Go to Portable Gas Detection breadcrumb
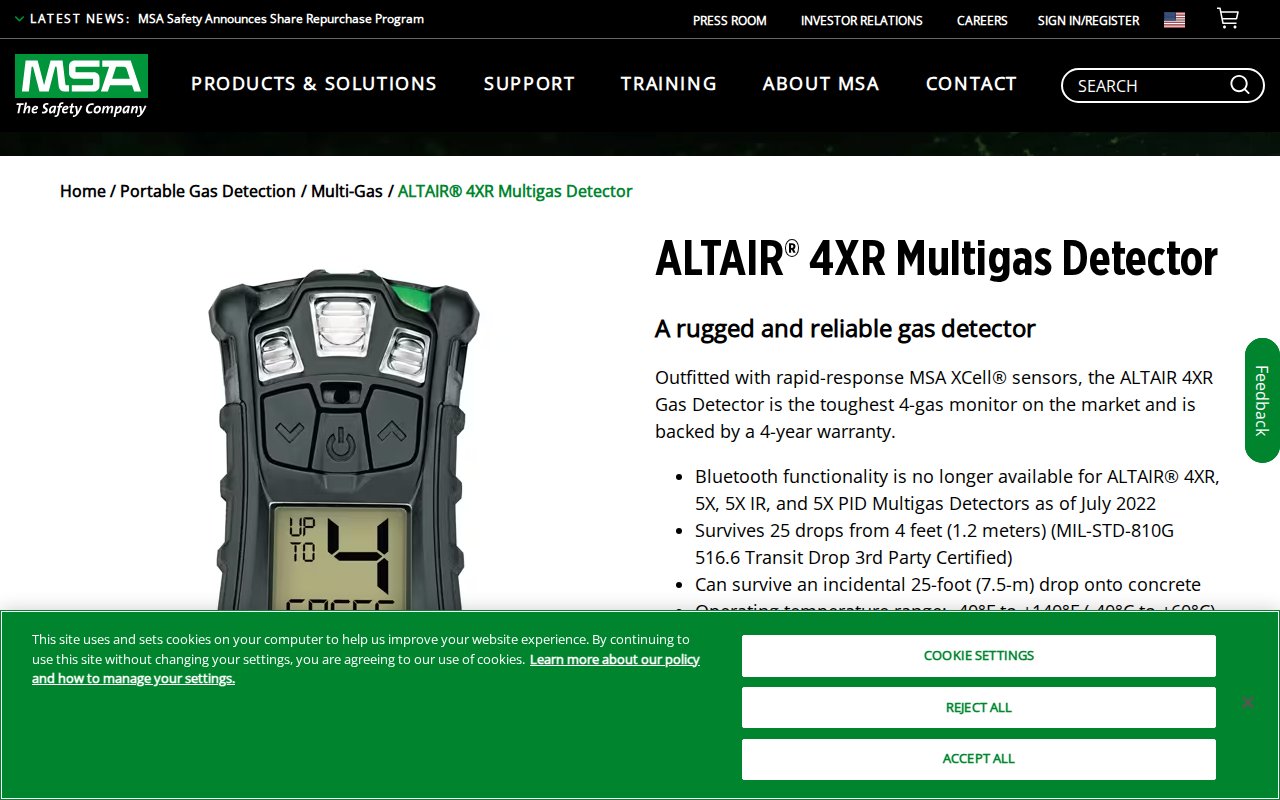1280x800 pixels. coord(208,191)
